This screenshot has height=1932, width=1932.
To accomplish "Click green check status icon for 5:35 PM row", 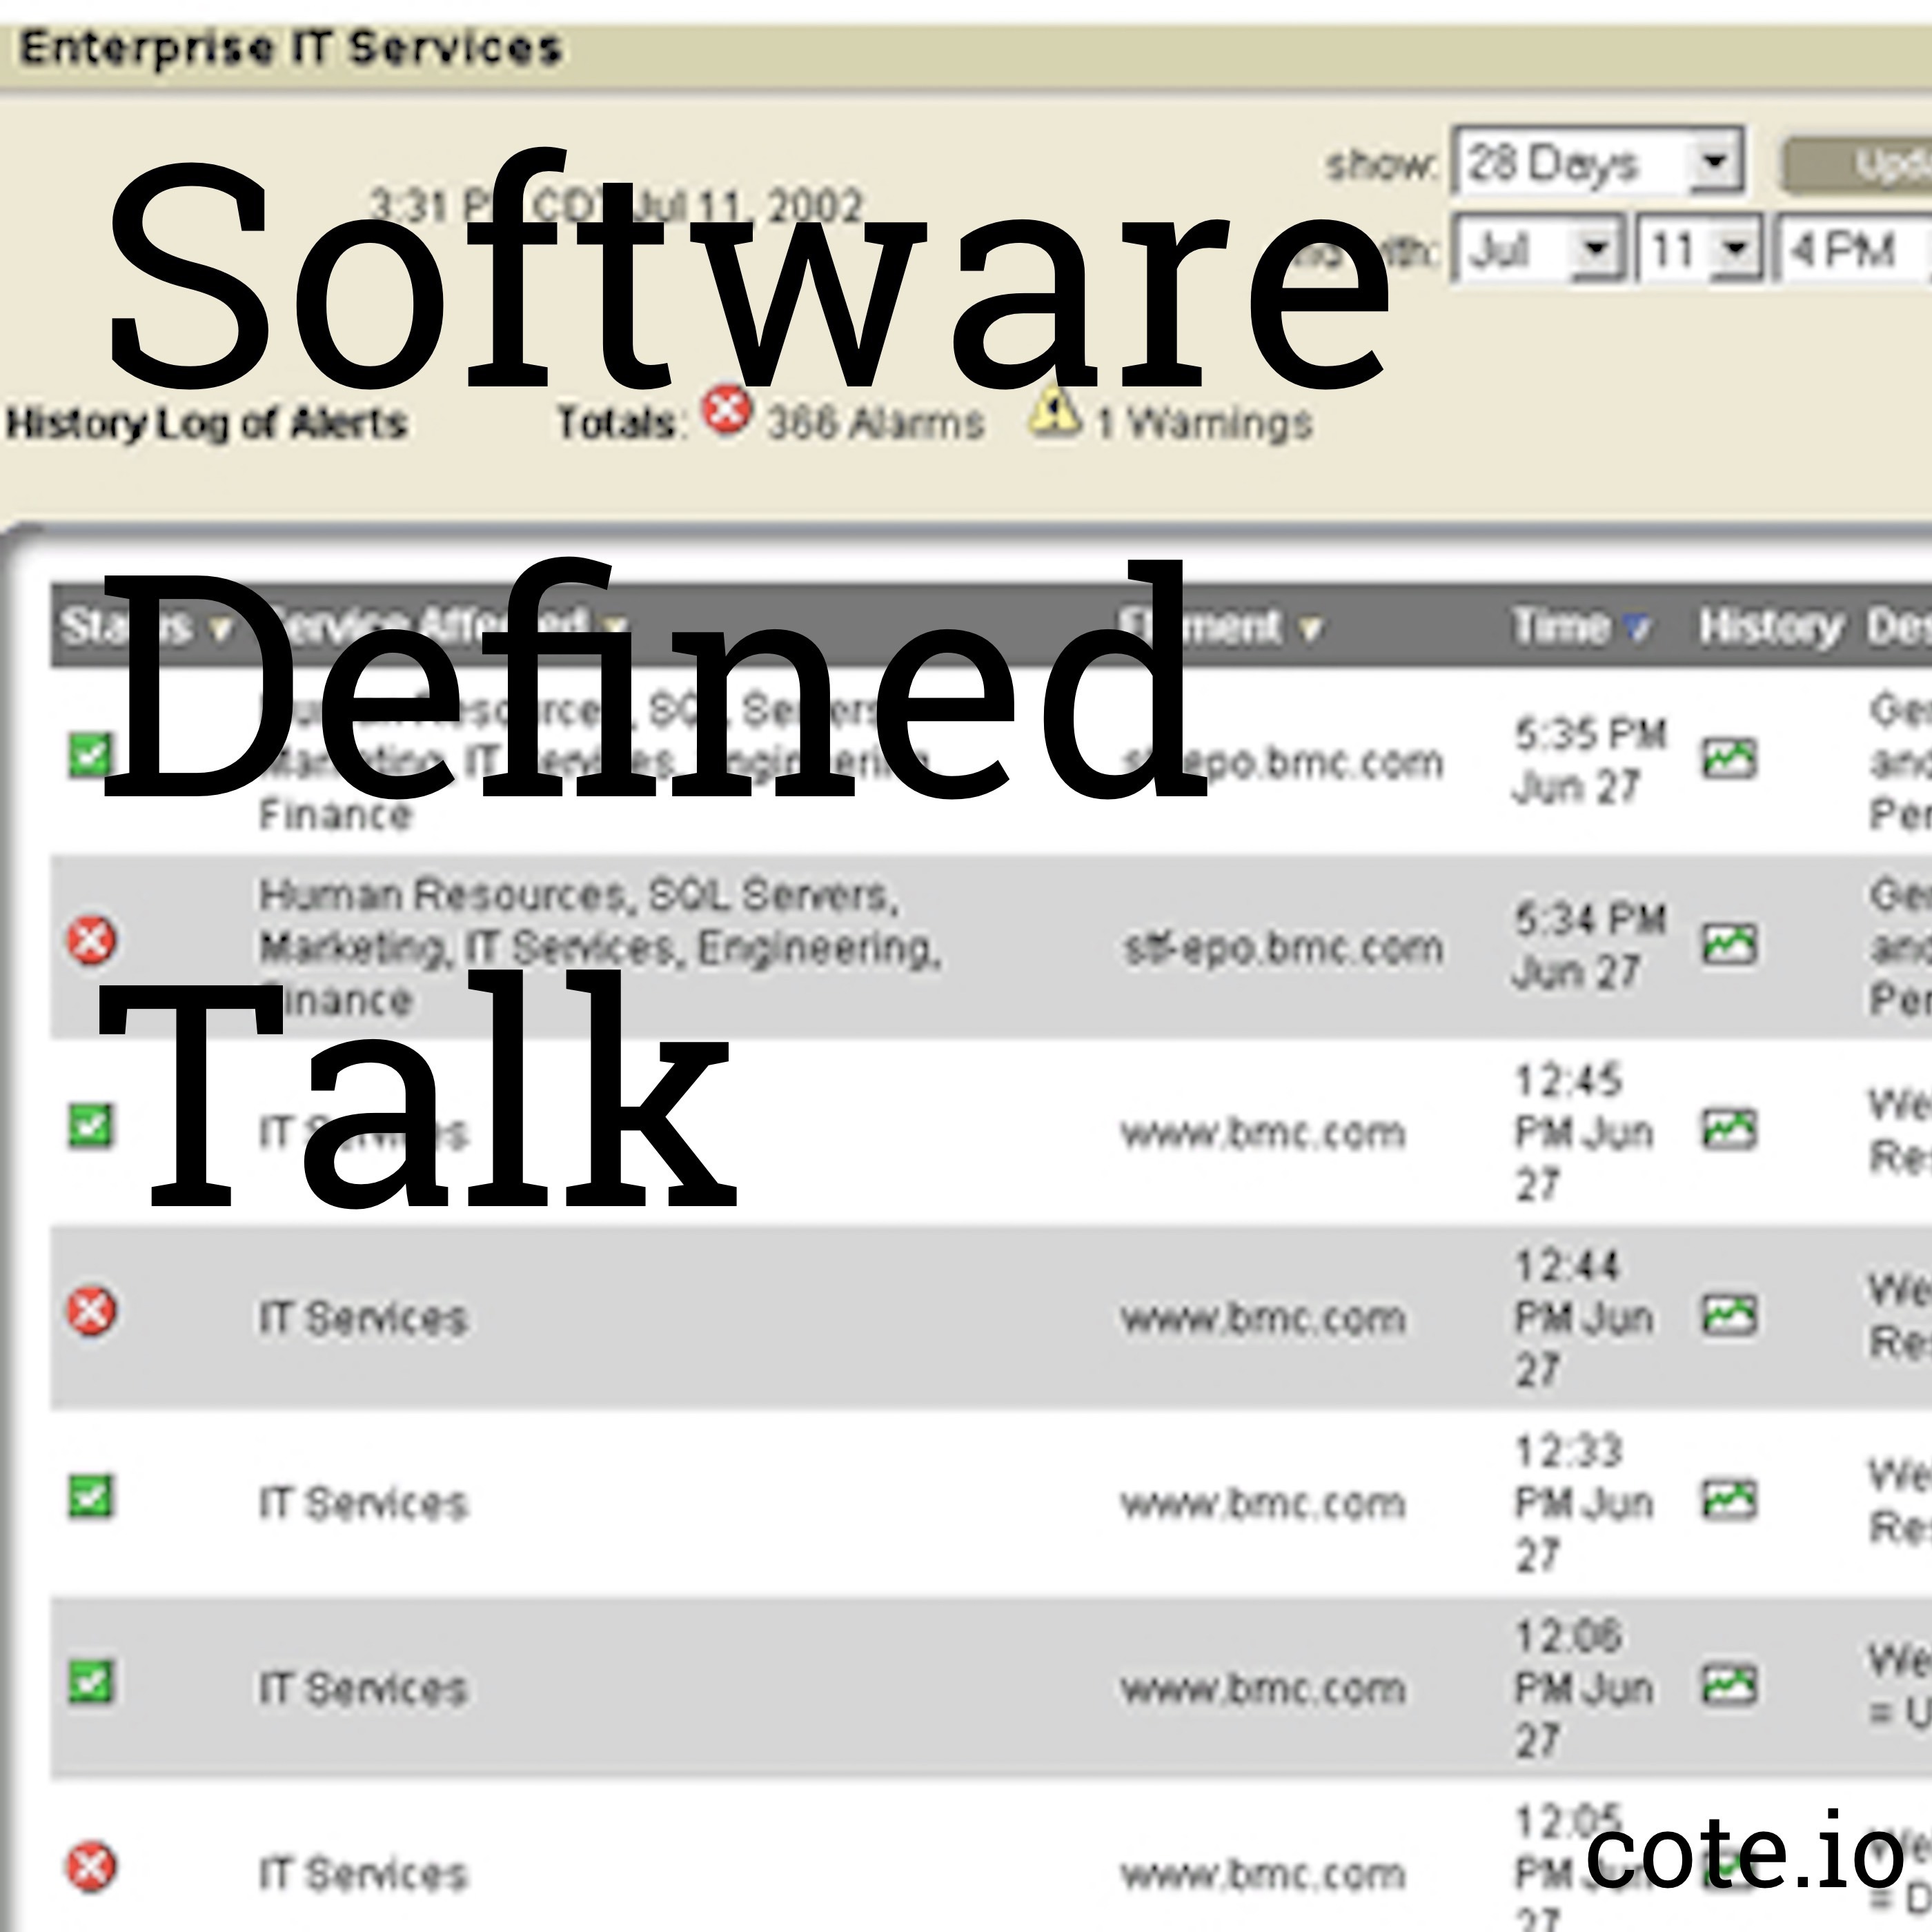I will pos(90,755).
